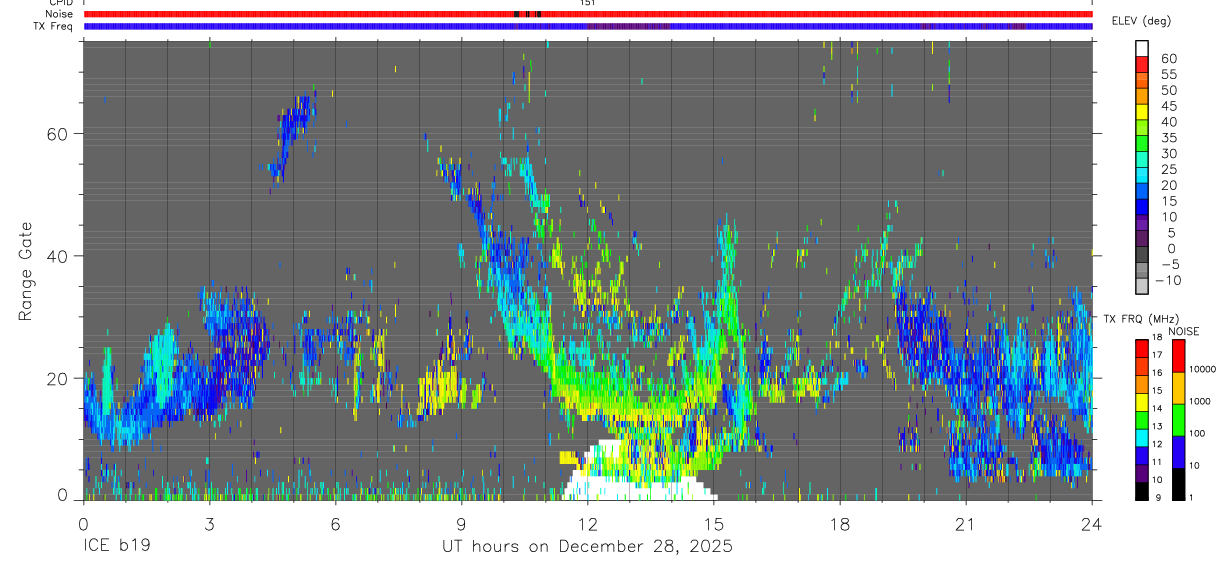This screenshot has width=1228, height=567.
Task: Click the '24' hour tick on UT axis
Action: tap(1091, 523)
